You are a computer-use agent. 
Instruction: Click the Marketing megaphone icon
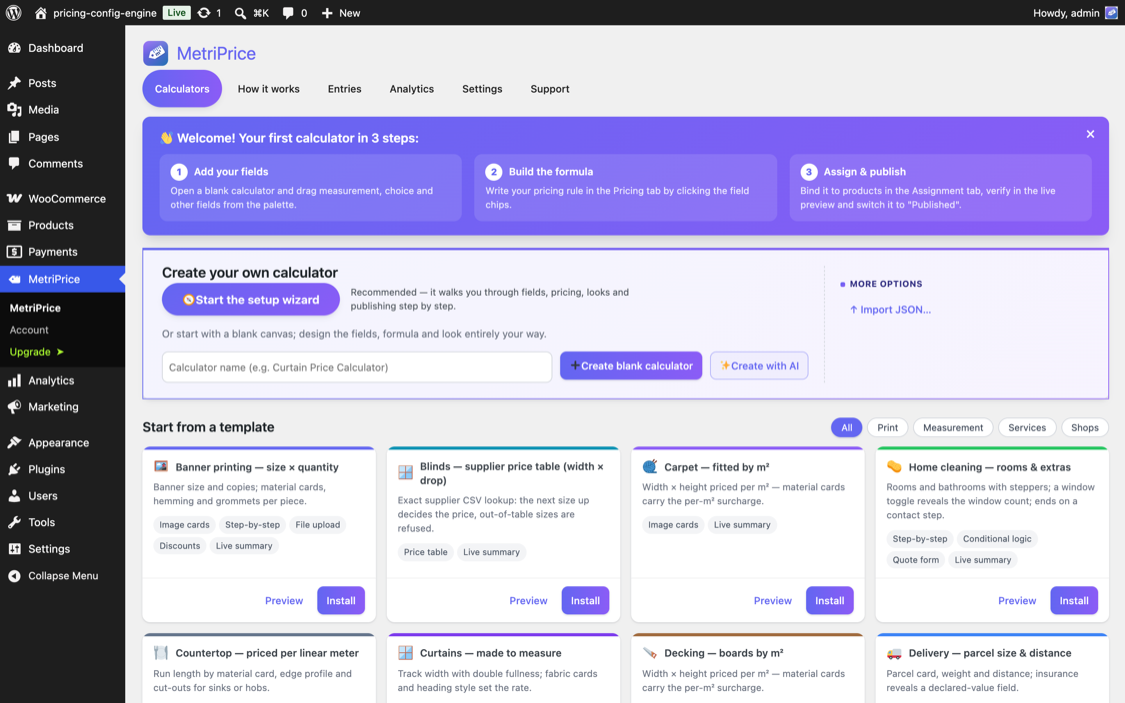point(14,407)
